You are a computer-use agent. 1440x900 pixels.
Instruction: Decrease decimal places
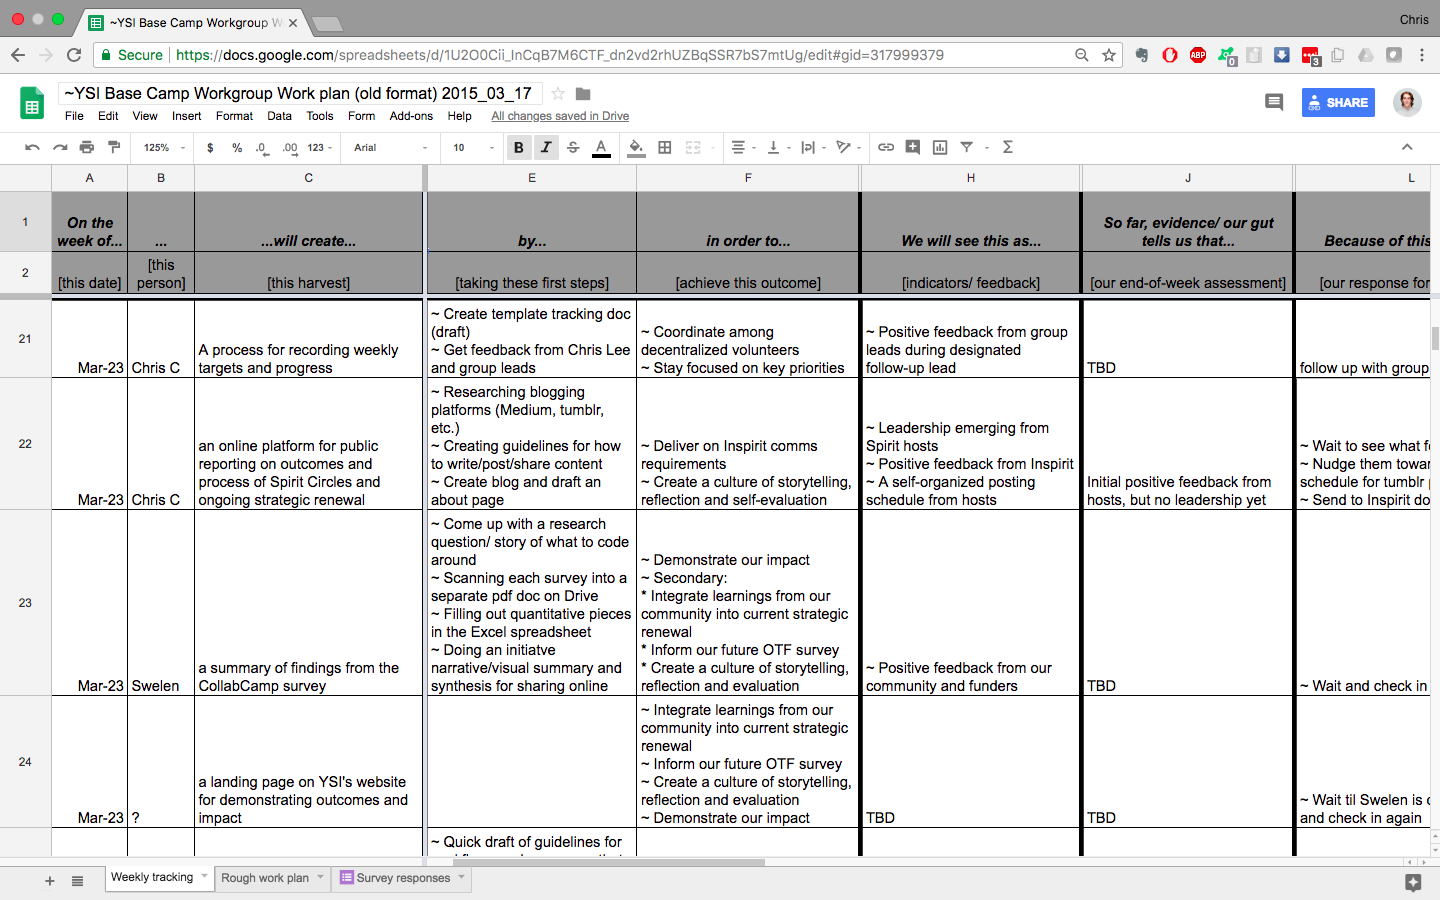262,147
